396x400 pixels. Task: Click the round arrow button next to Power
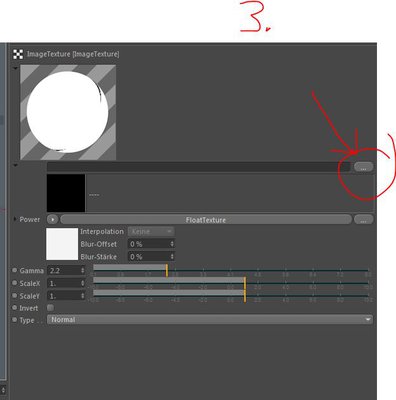tap(52, 220)
